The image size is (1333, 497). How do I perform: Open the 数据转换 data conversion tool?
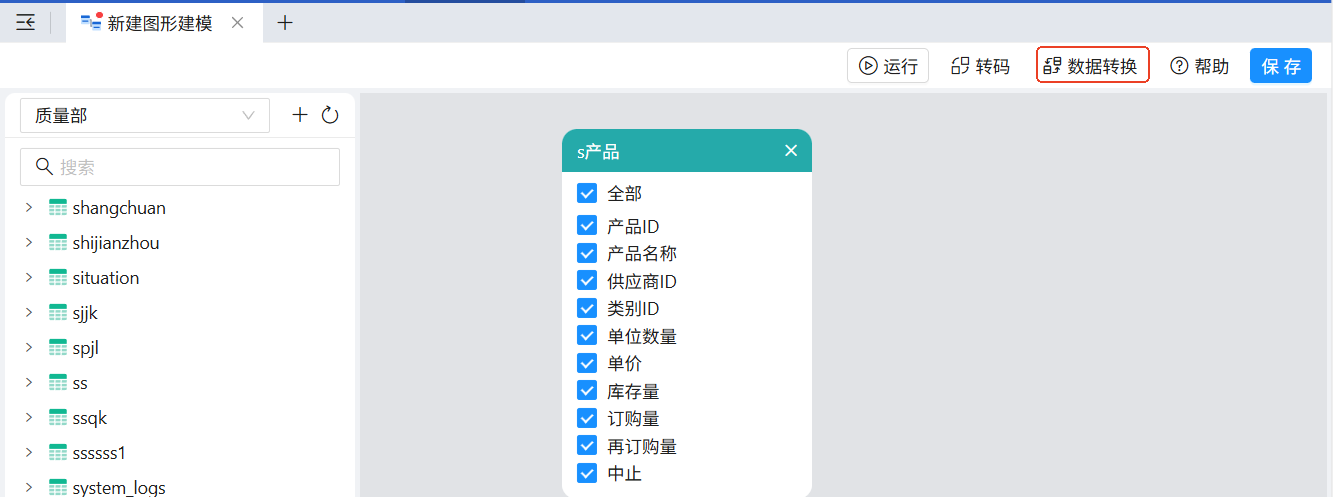tap(1092, 66)
